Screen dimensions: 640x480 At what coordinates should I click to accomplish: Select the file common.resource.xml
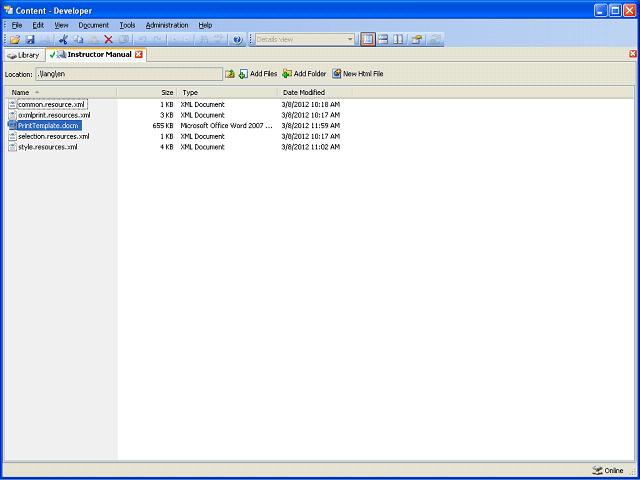pos(51,104)
